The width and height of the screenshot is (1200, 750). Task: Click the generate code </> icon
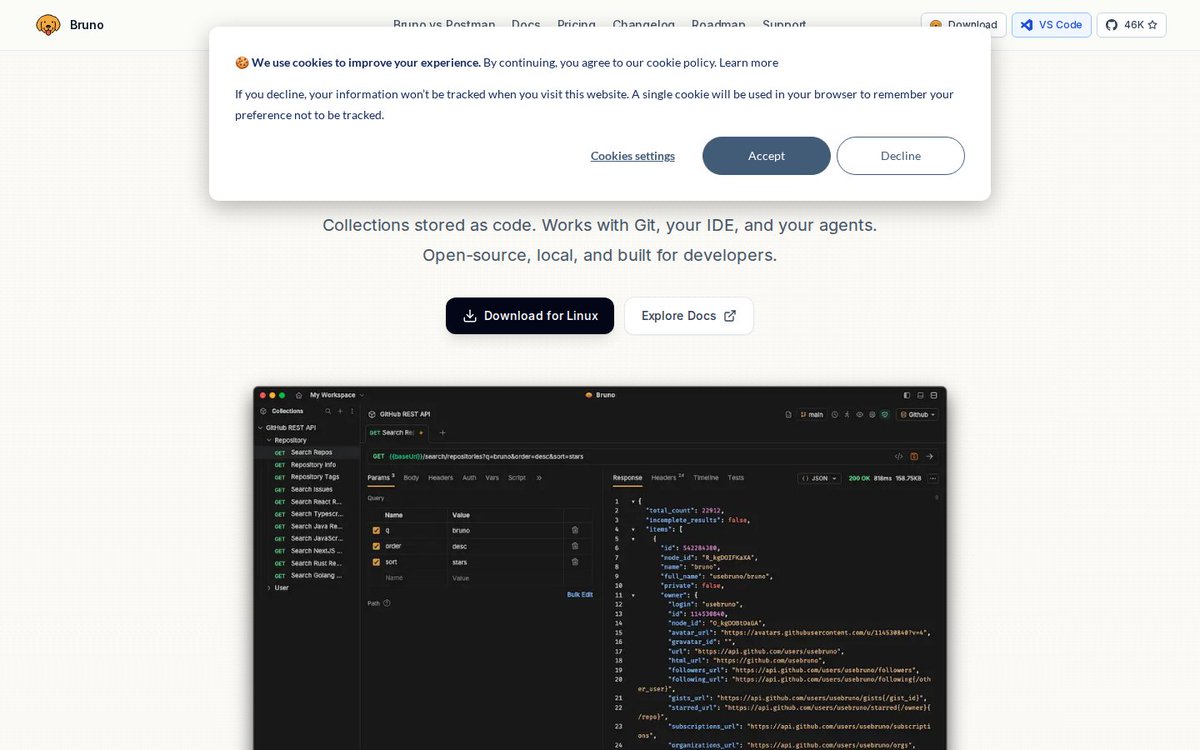[899, 456]
